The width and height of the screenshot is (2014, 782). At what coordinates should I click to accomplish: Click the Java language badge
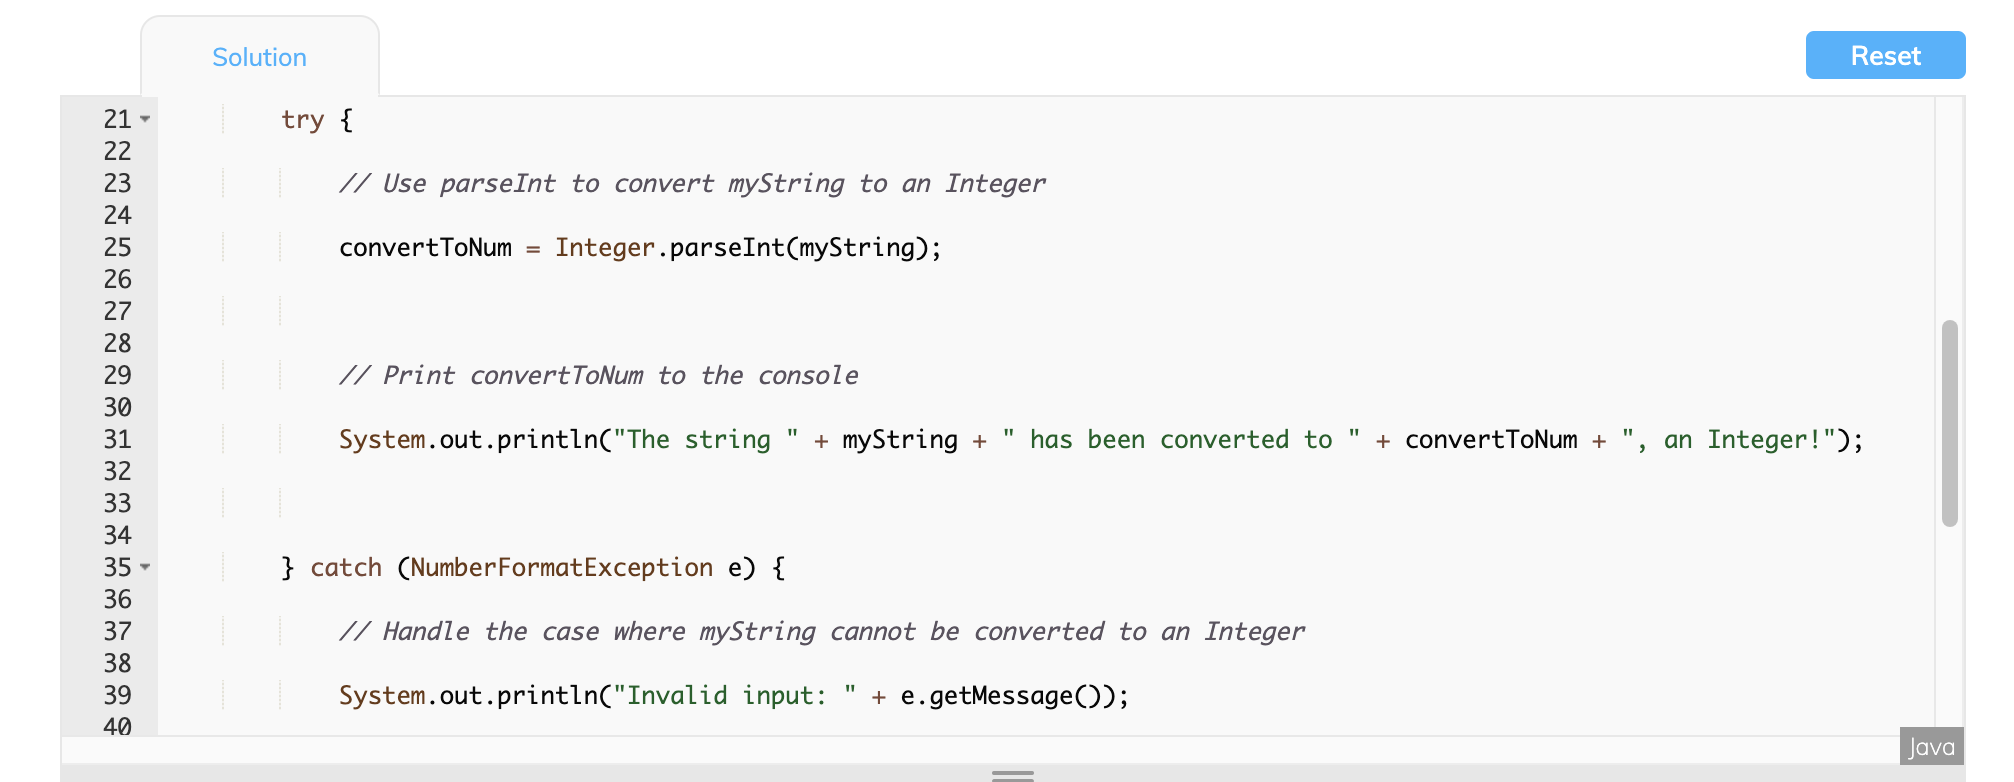pos(1930,746)
